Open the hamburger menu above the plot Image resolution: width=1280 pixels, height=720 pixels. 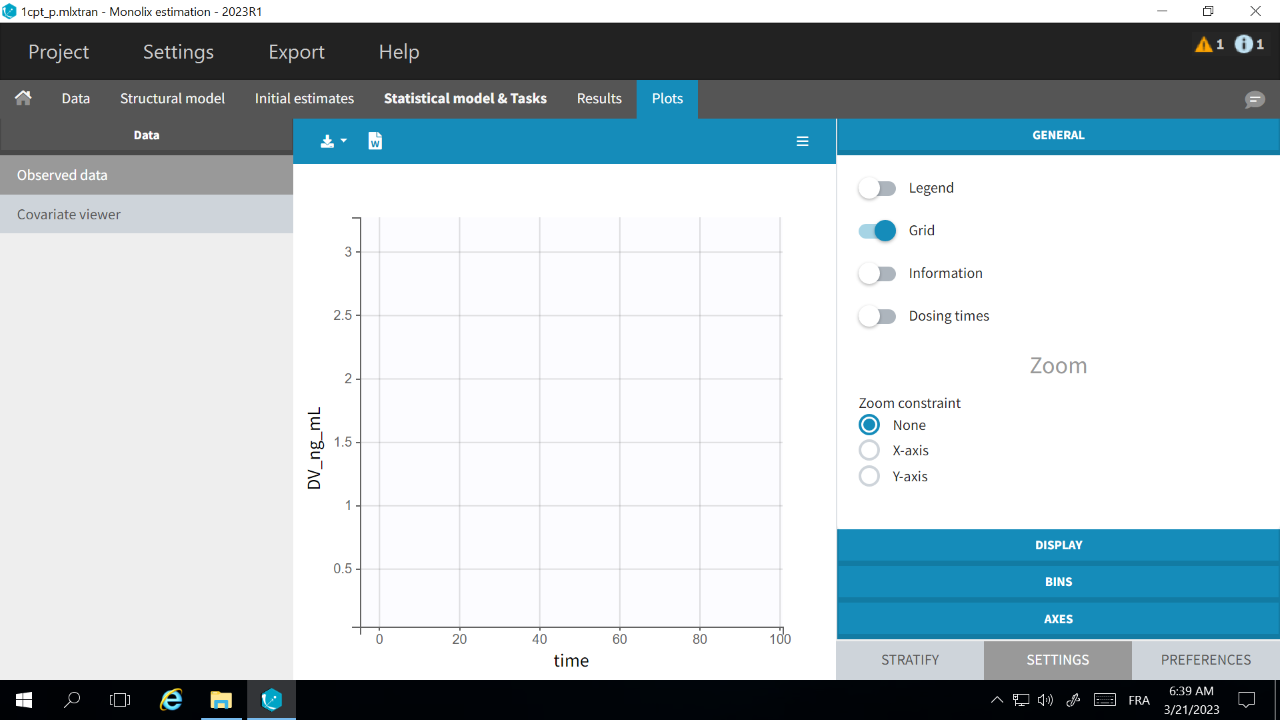tap(802, 141)
